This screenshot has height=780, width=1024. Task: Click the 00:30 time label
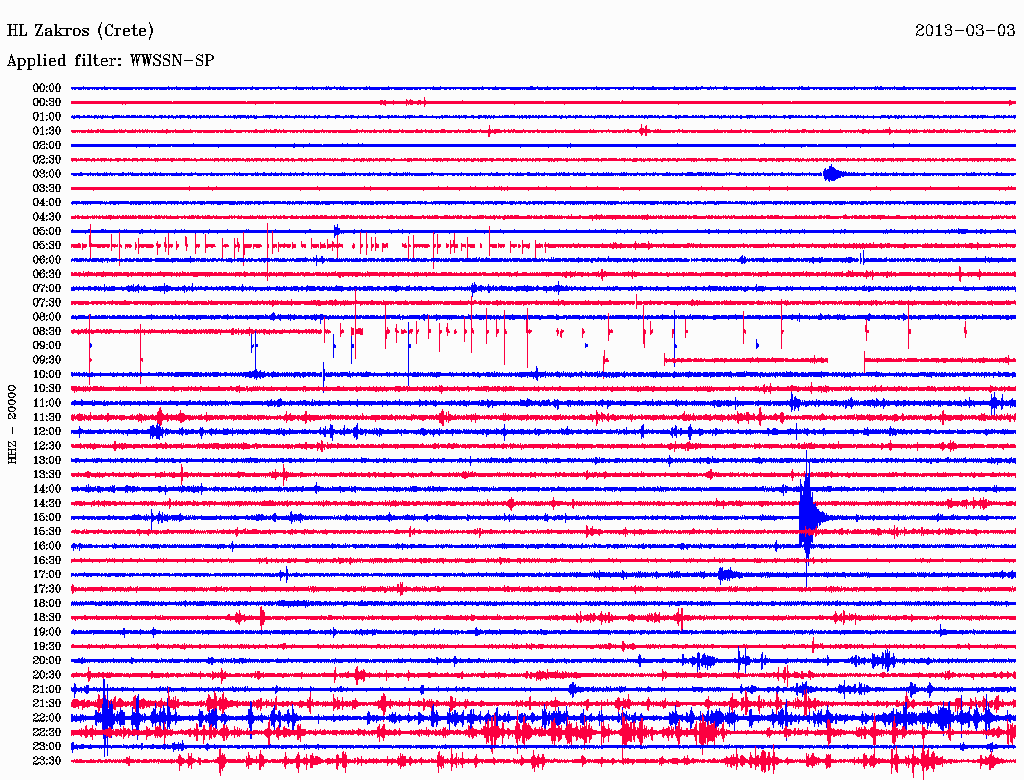click(x=47, y=103)
